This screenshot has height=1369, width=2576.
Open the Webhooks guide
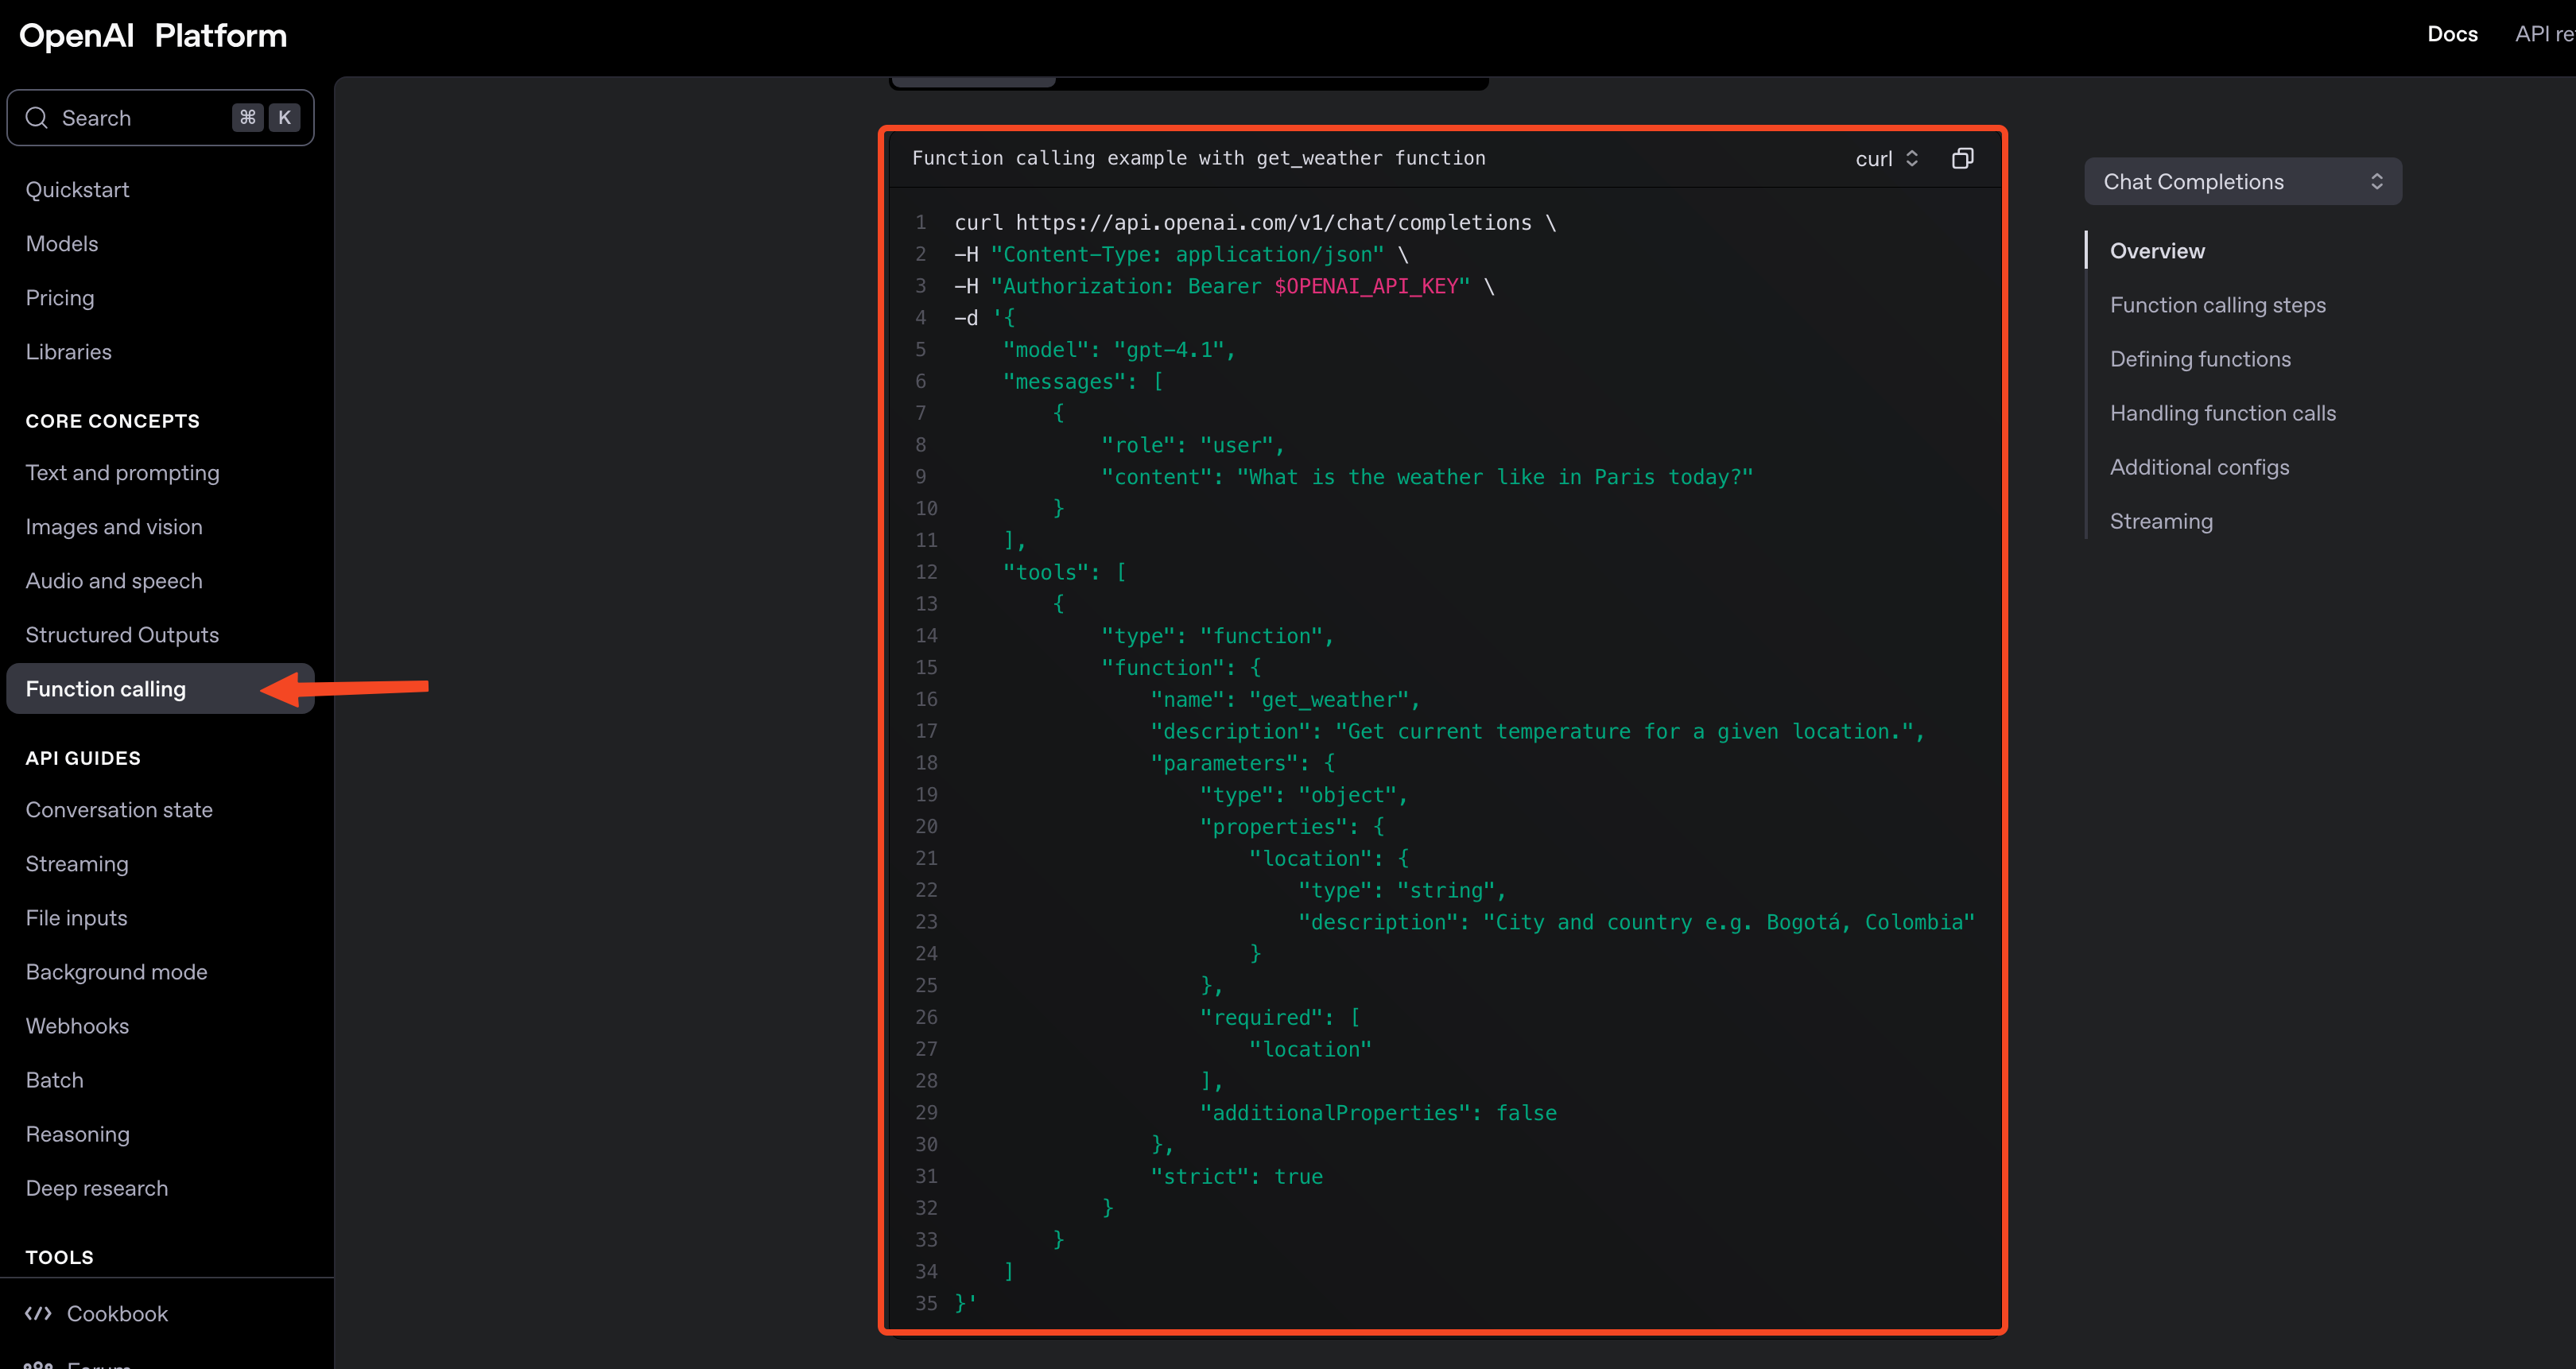(77, 1026)
